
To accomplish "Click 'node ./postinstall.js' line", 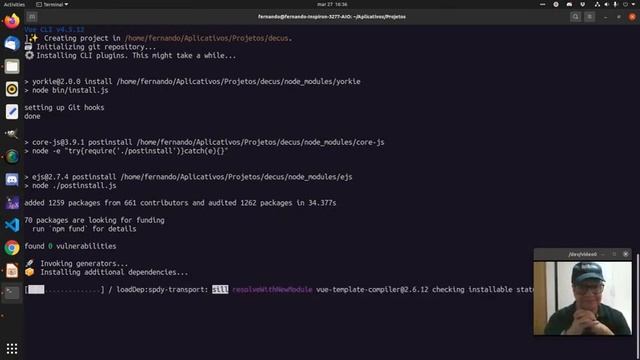I will (x=70, y=186).
